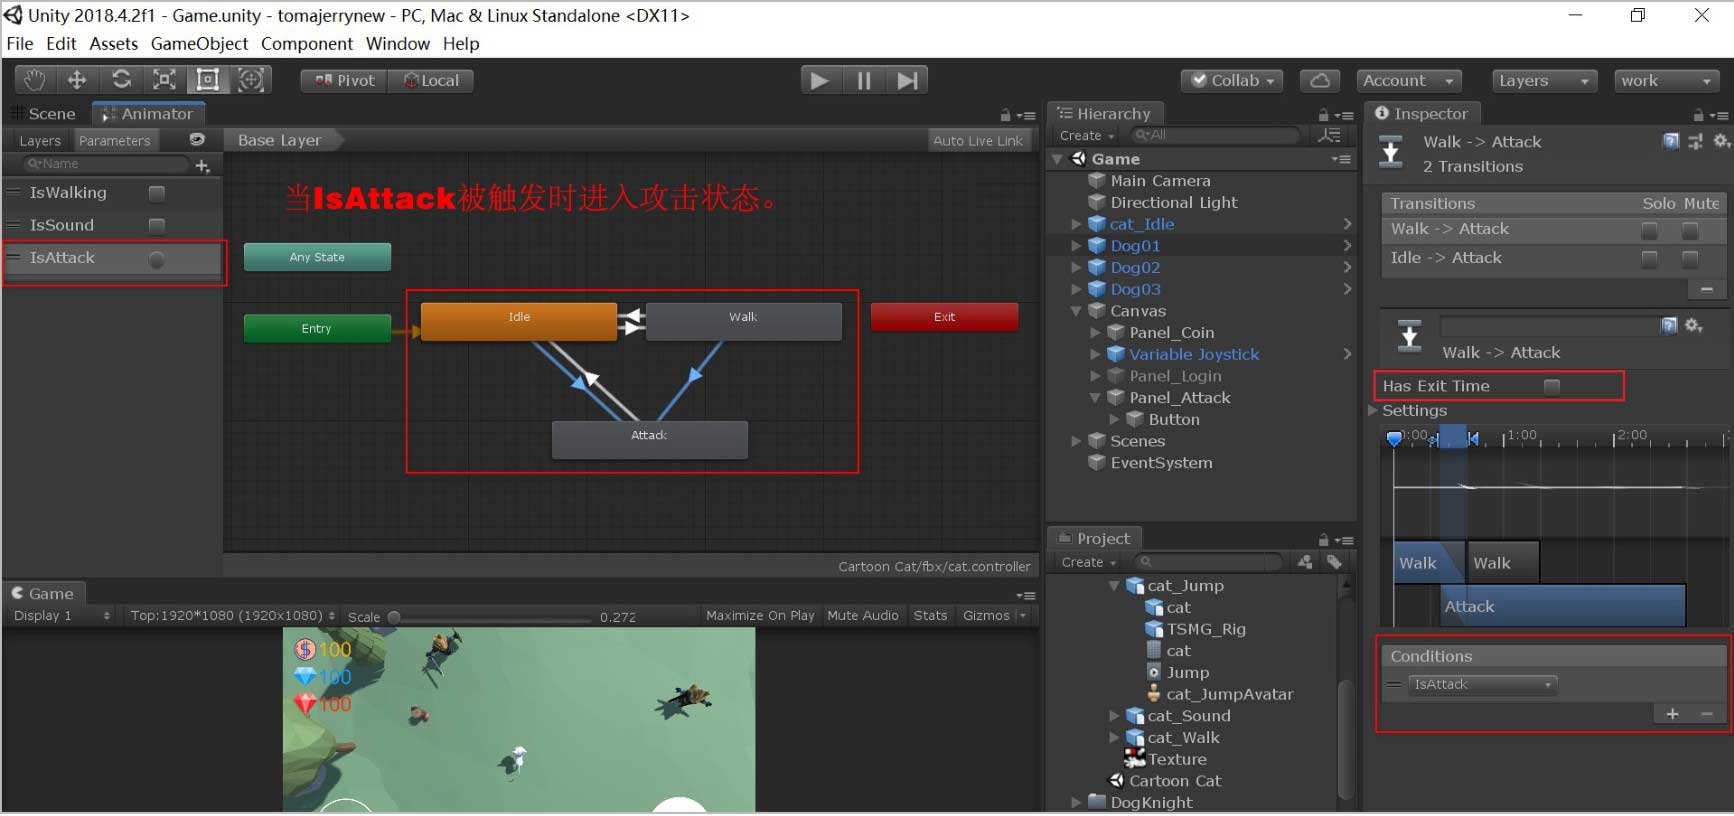This screenshot has height=816, width=1734.
Task: Adjust the Game view Scale slider
Action: coord(394,617)
